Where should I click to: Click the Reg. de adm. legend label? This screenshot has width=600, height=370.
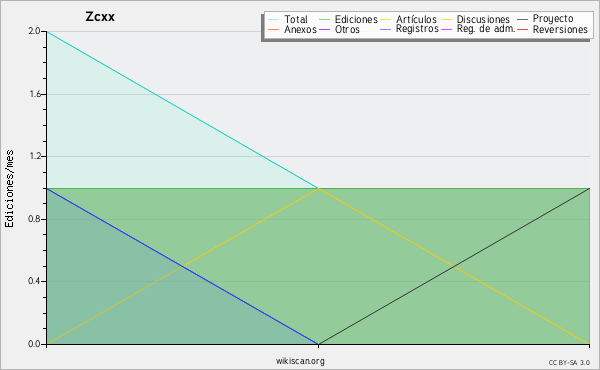pos(486,29)
